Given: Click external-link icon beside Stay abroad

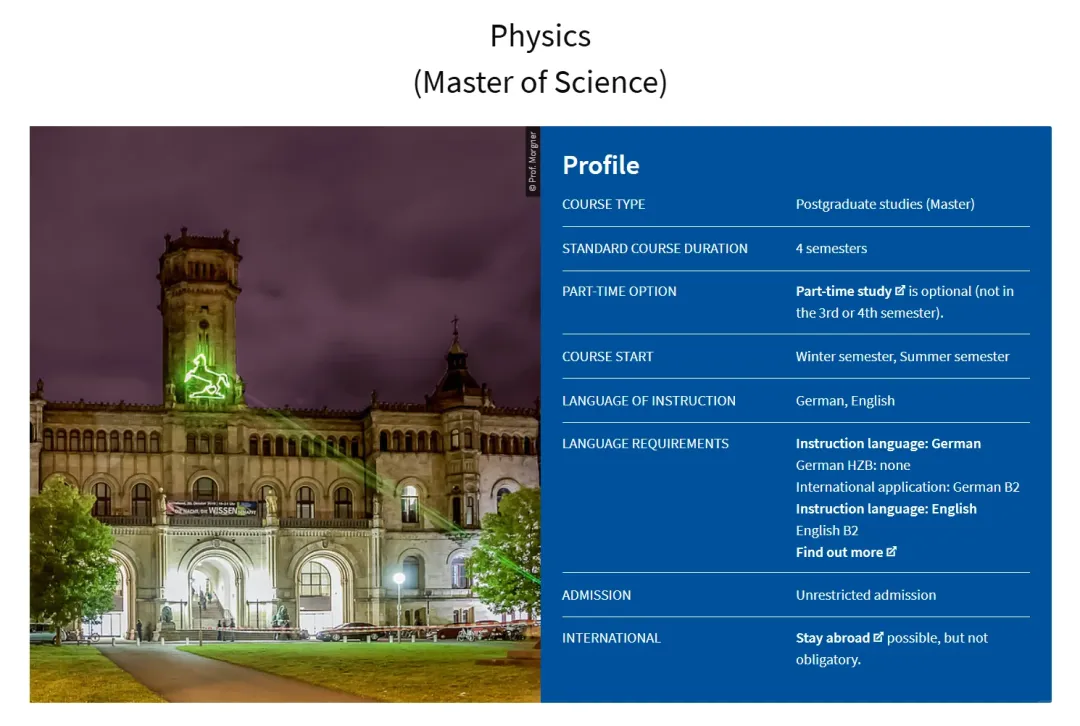Looking at the screenshot, I should [x=879, y=637].
